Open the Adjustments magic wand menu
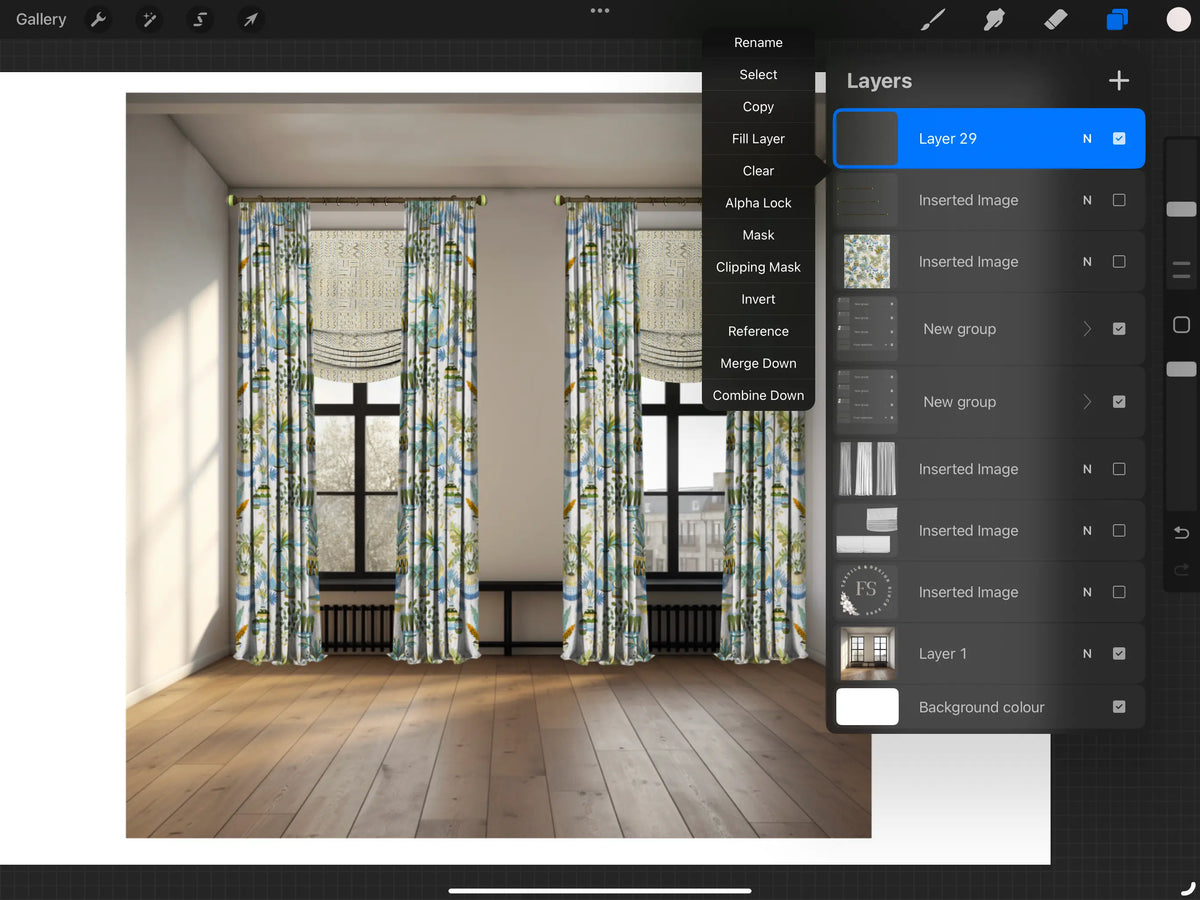This screenshot has width=1200, height=900. [x=149, y=19]
